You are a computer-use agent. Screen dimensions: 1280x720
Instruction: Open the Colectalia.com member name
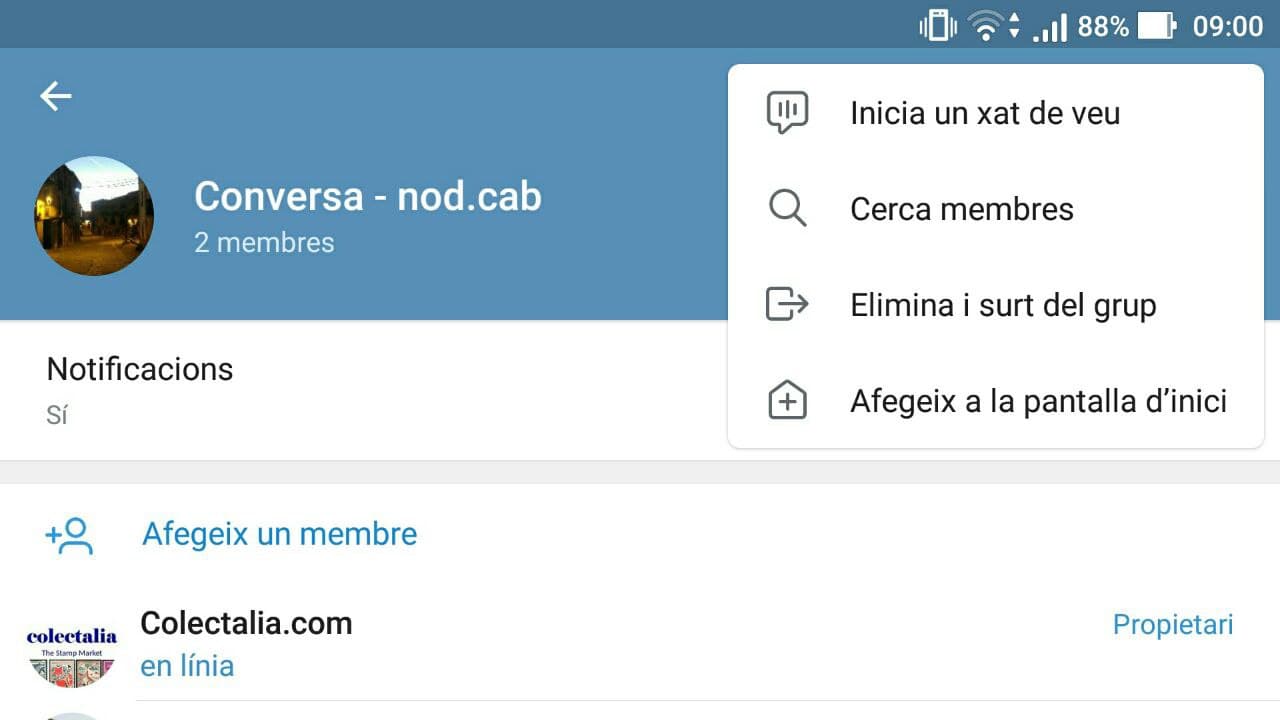(246, 623)
